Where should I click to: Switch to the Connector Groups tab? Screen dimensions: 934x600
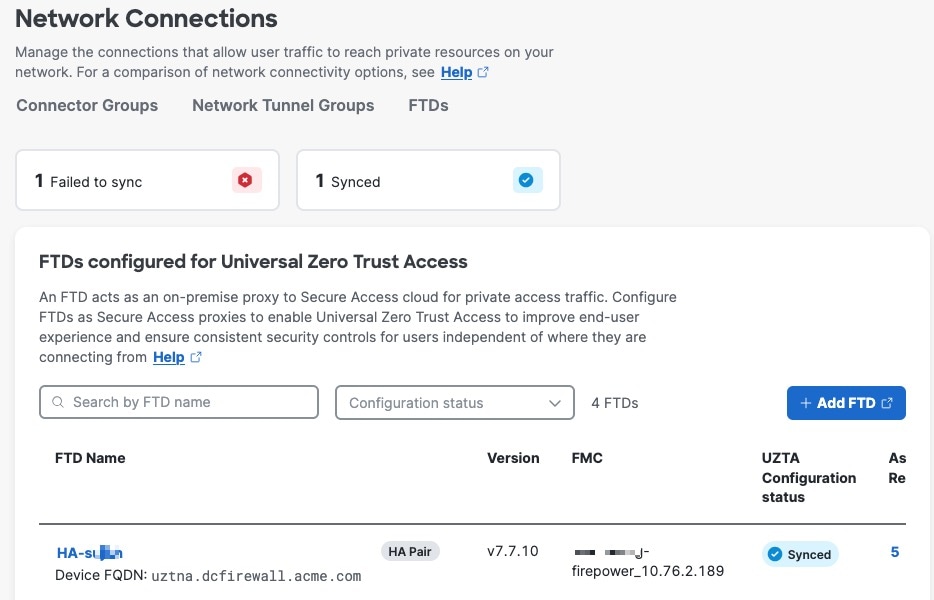[87, 105]
